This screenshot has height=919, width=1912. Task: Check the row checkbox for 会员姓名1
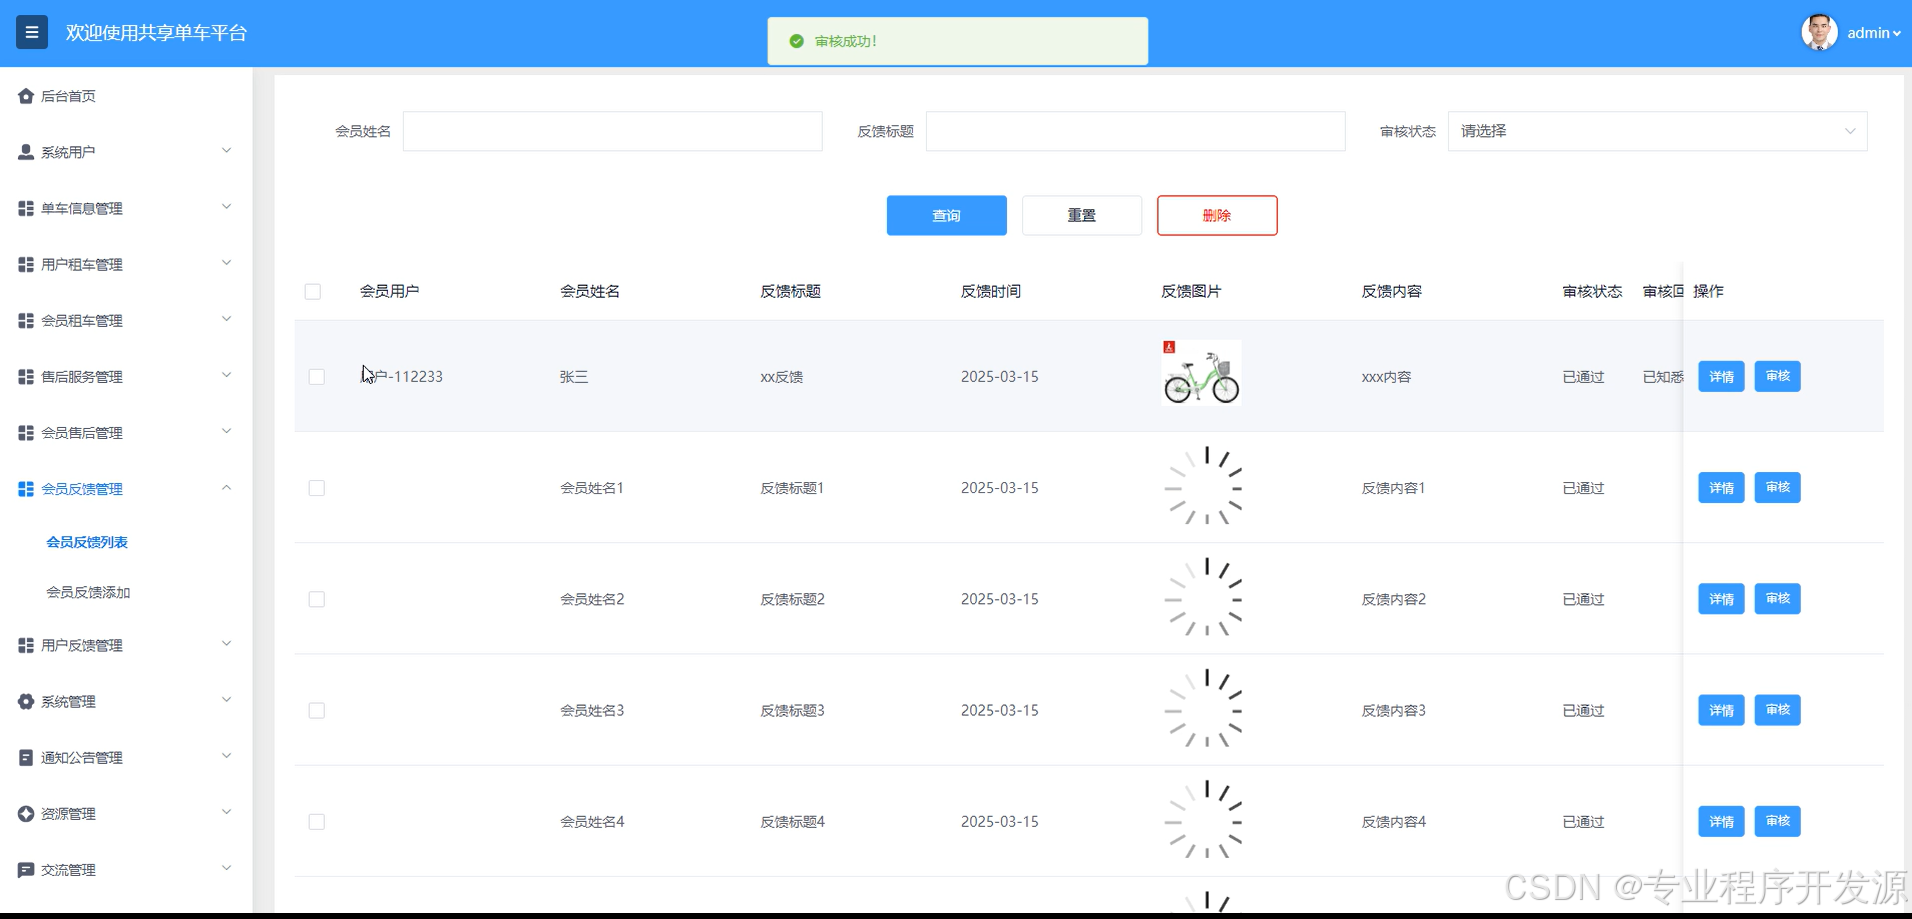point(317,487)
